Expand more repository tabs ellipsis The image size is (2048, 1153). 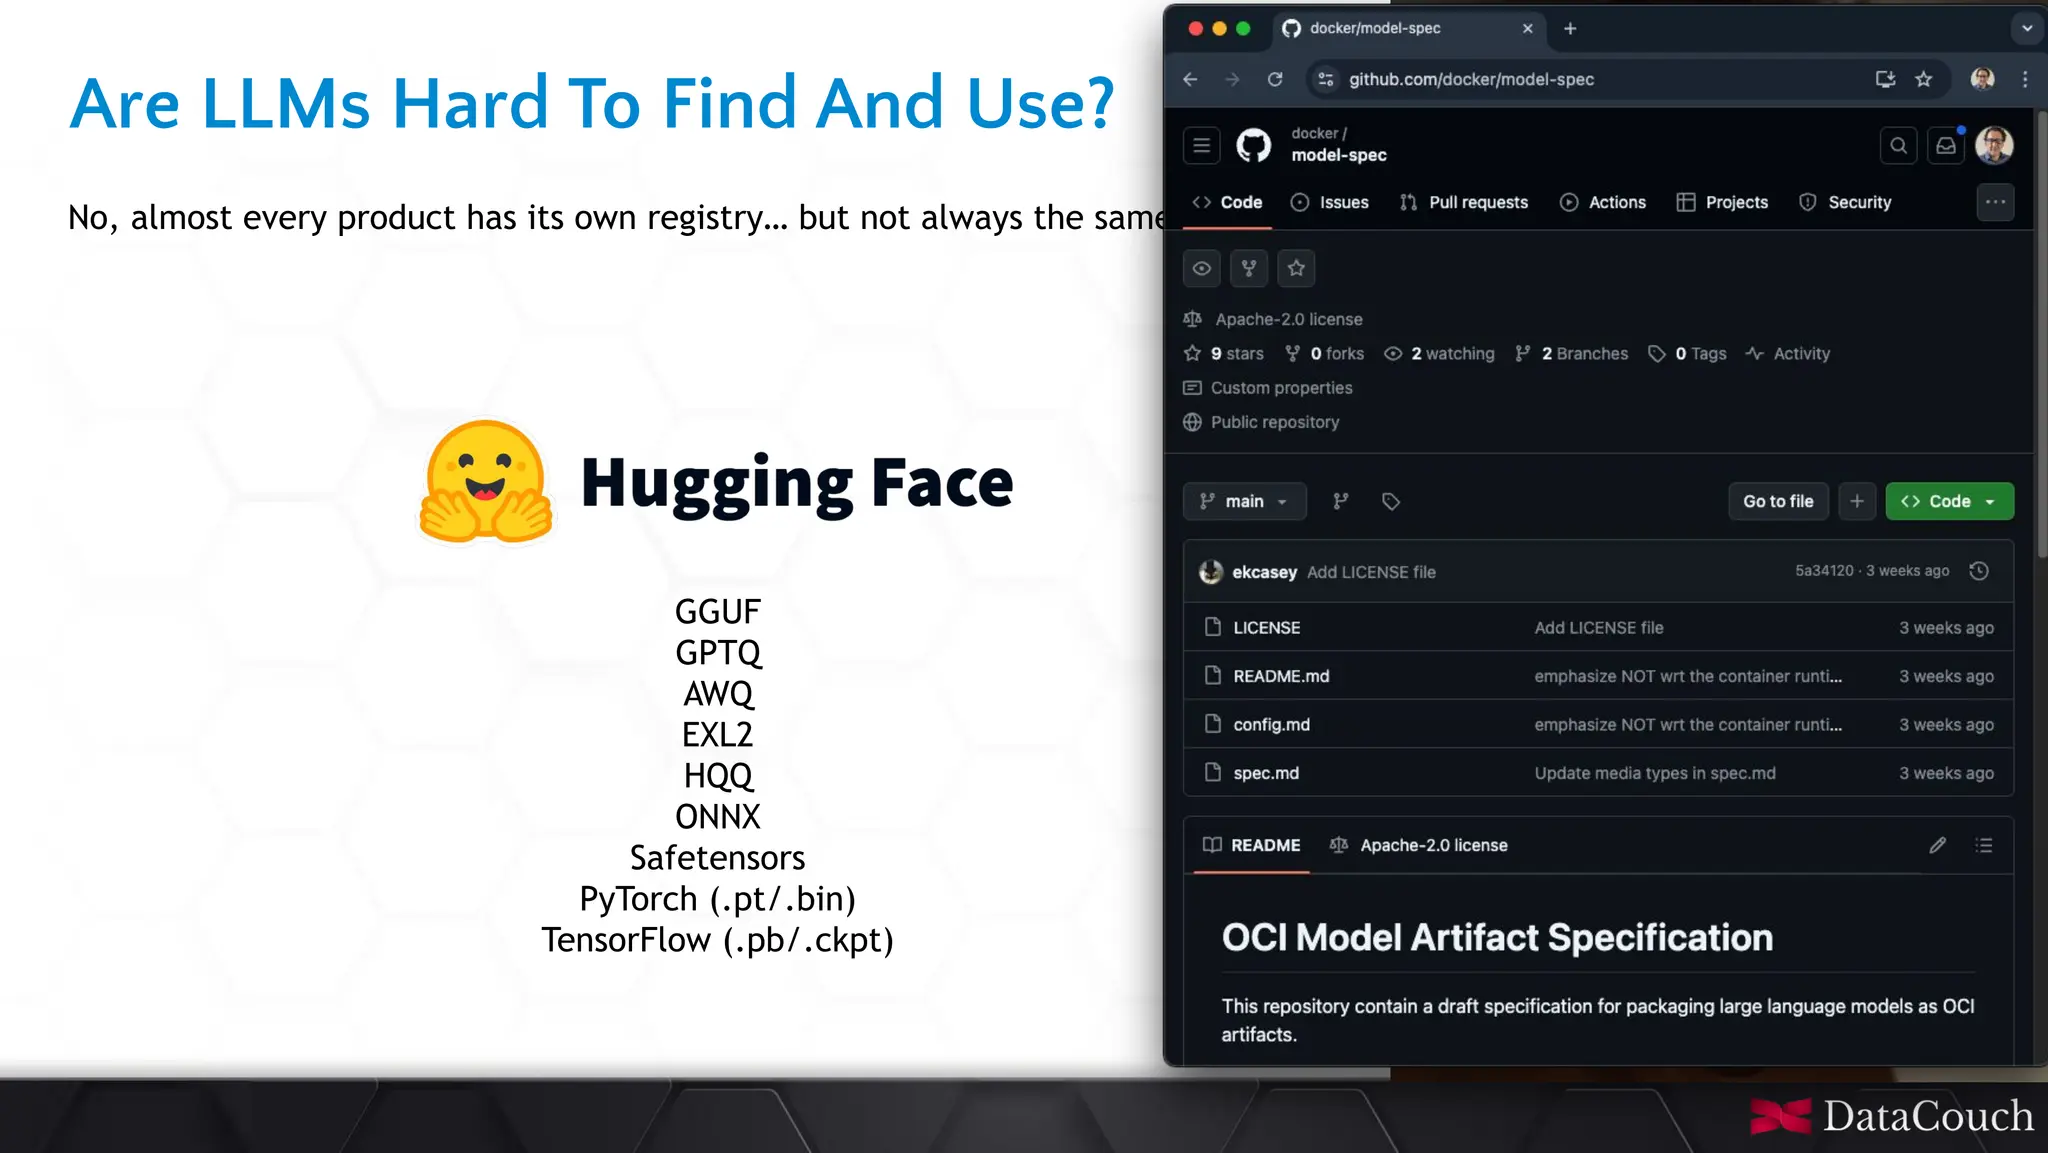1995,202
